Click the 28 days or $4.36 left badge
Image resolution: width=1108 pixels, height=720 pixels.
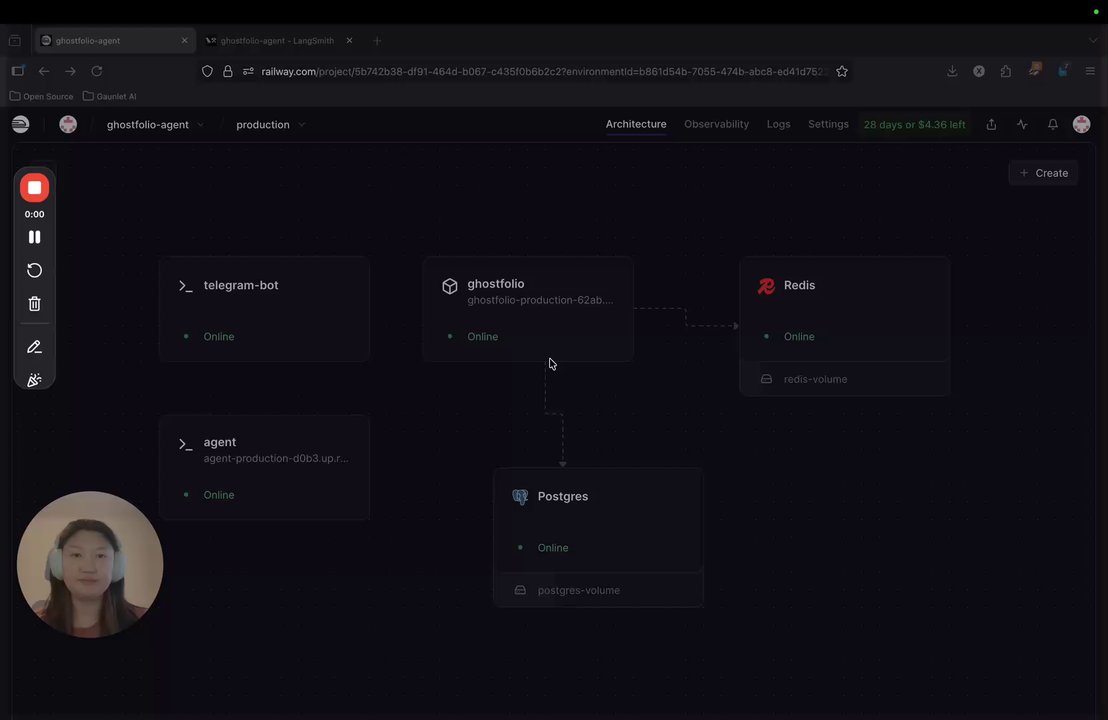pyautogui.click(x=914, y=124)
